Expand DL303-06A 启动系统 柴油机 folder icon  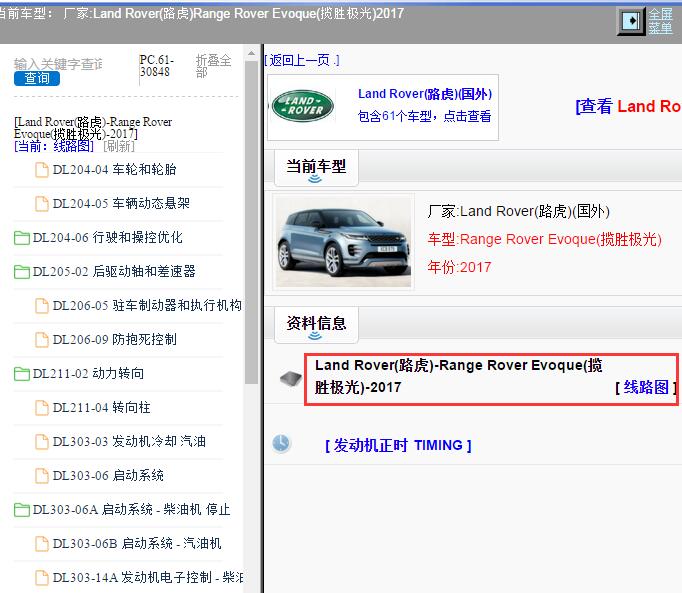tap(22, 510)
